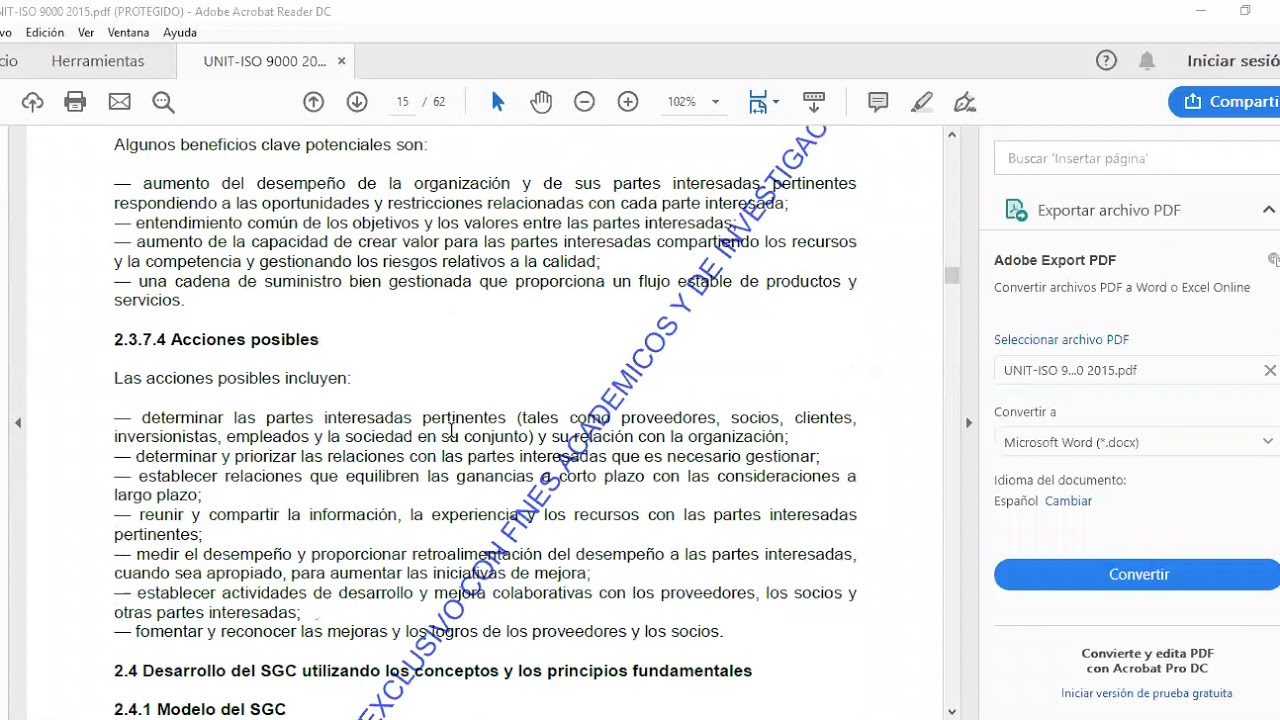Remove selected file UNIT-ISO 9...0 2015.pdf
This screenshot has width=1280, height=720.
point(1270,370)
